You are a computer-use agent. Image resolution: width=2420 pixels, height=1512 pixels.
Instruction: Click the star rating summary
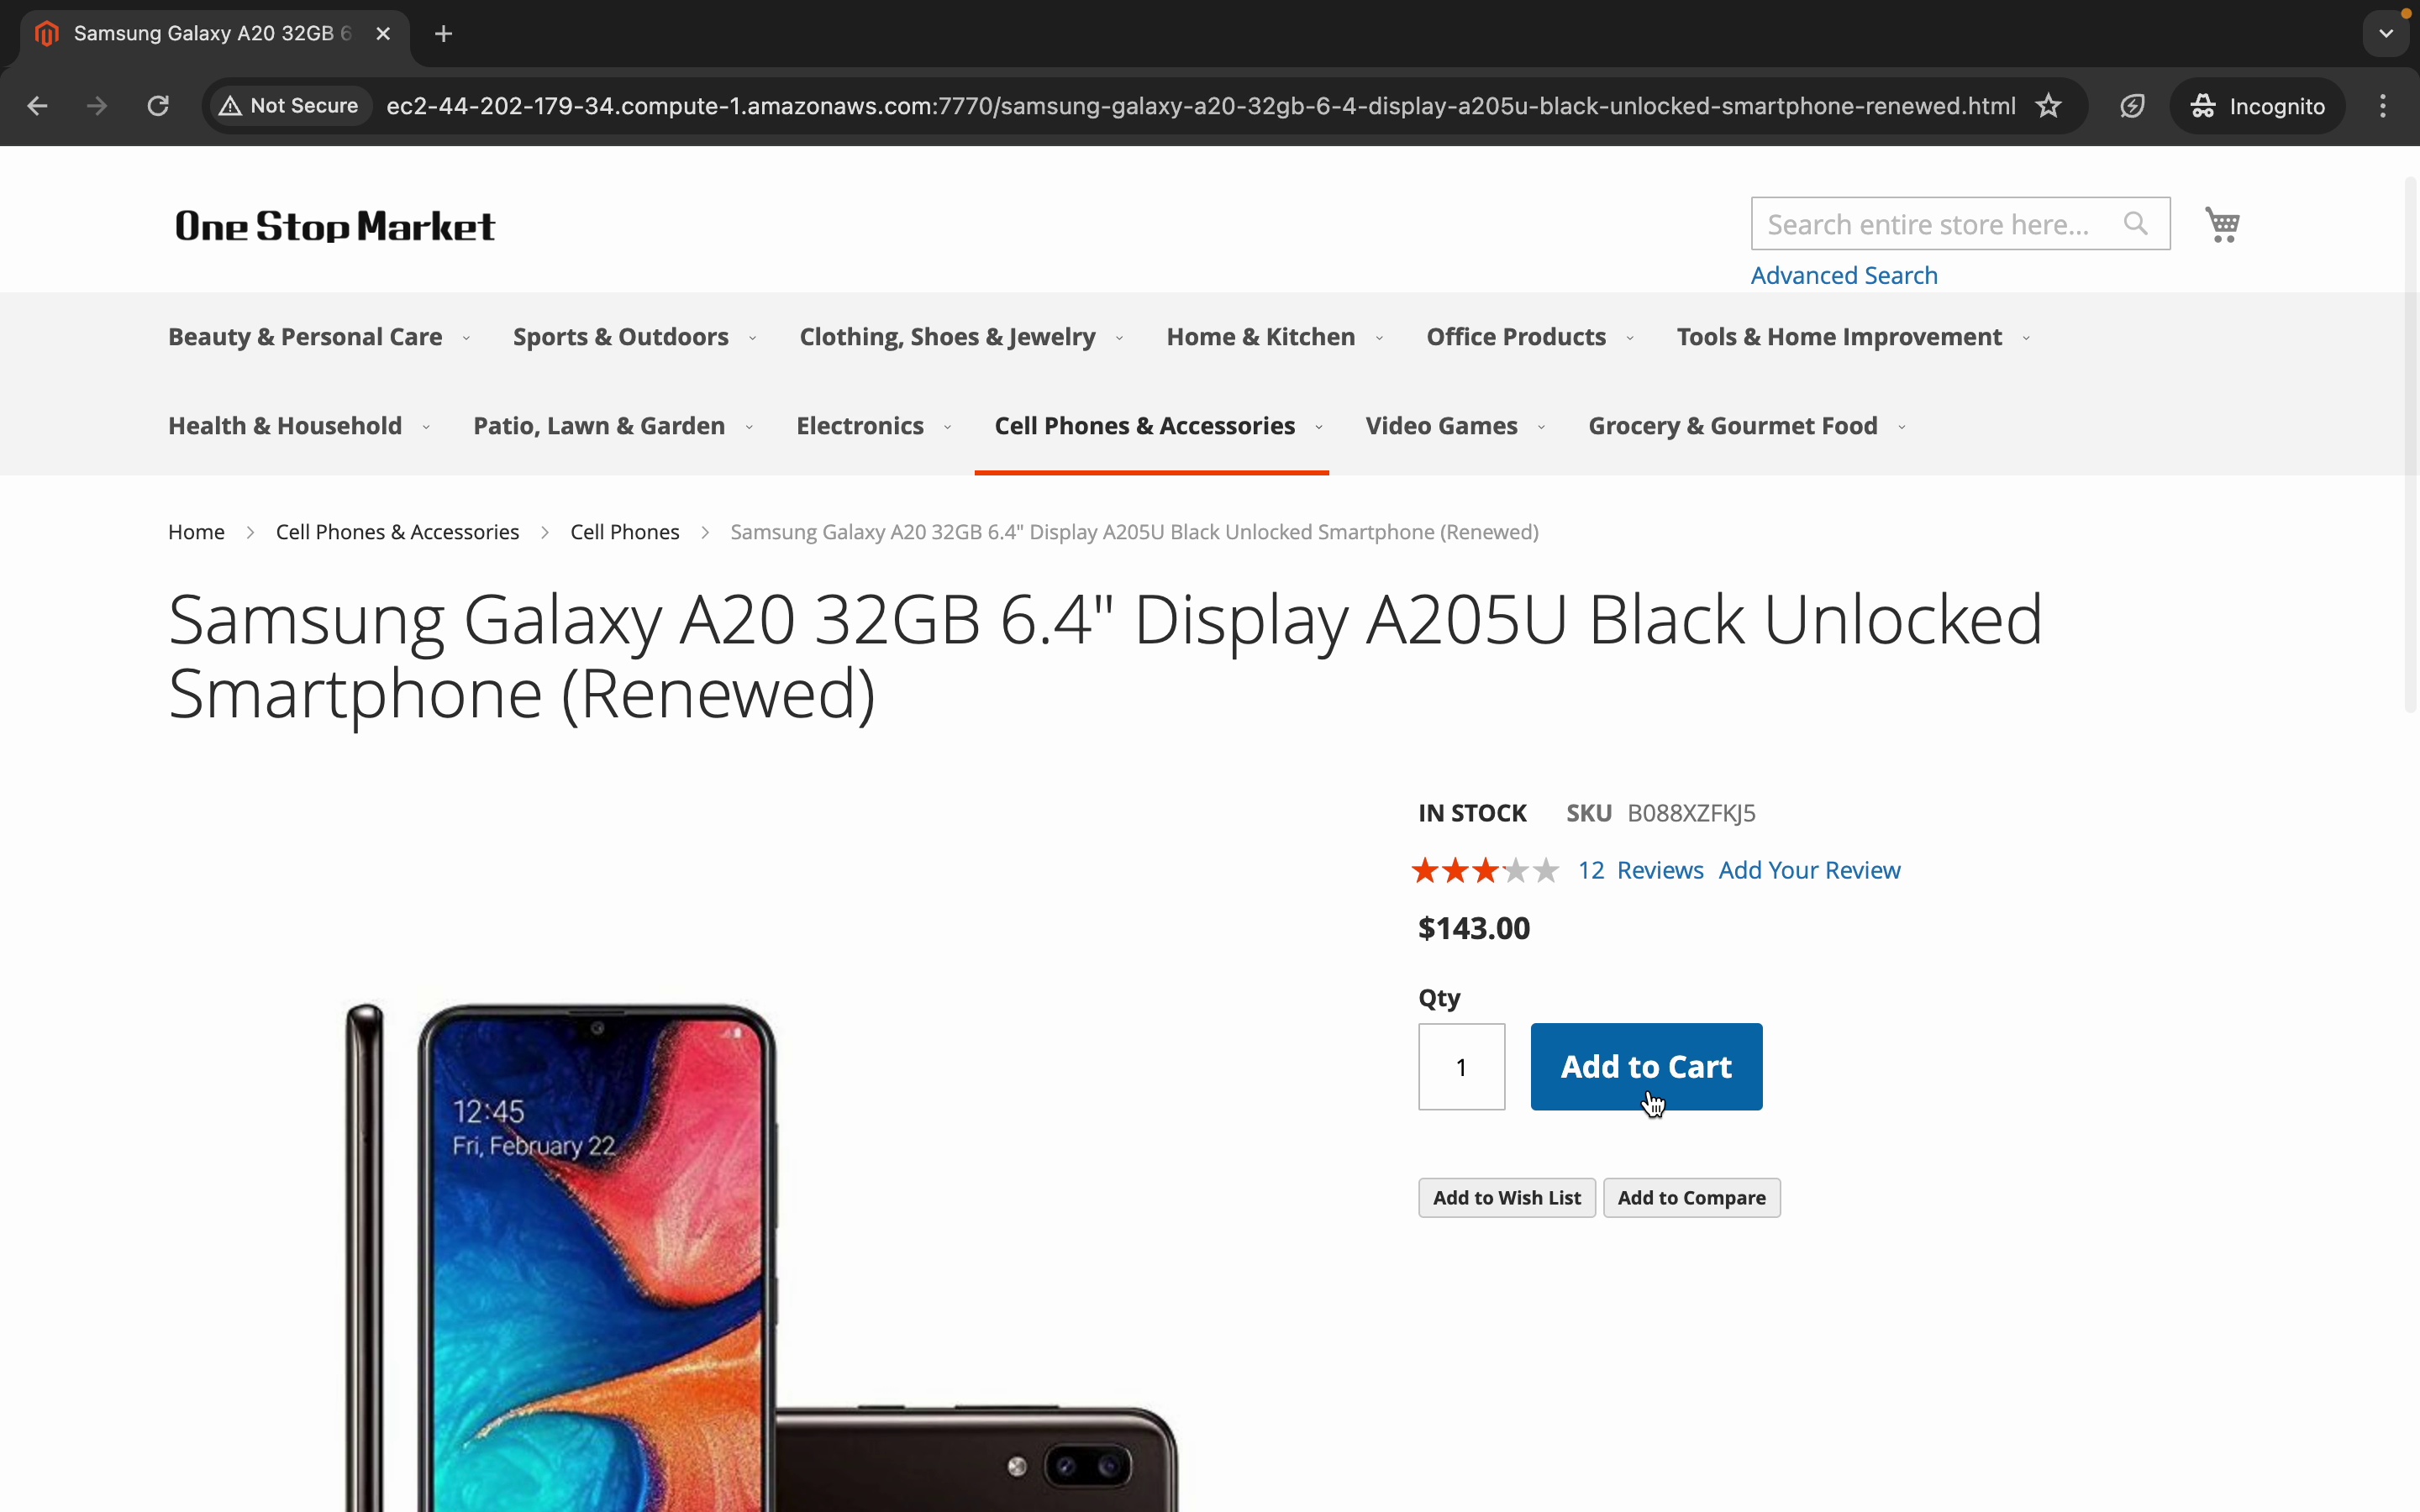(x=1484, y=870)
